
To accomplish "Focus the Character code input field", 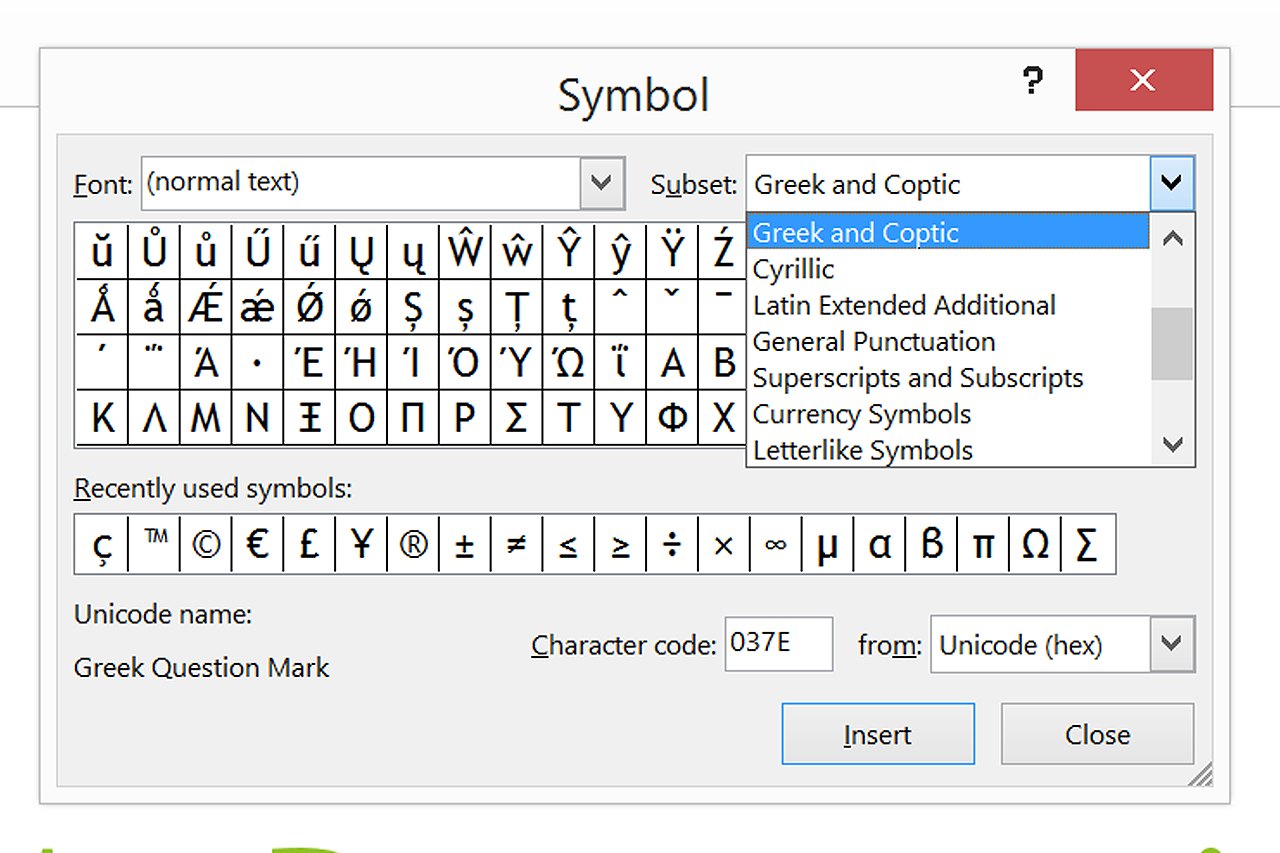I will (779, 643).
